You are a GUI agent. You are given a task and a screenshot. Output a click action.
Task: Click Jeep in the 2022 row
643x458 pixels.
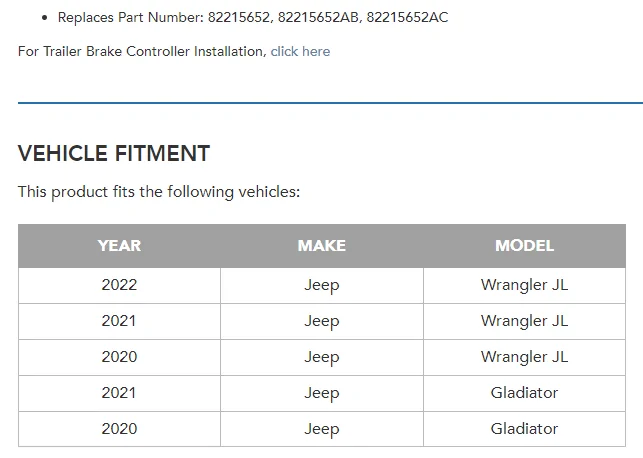tap(322, 285)
